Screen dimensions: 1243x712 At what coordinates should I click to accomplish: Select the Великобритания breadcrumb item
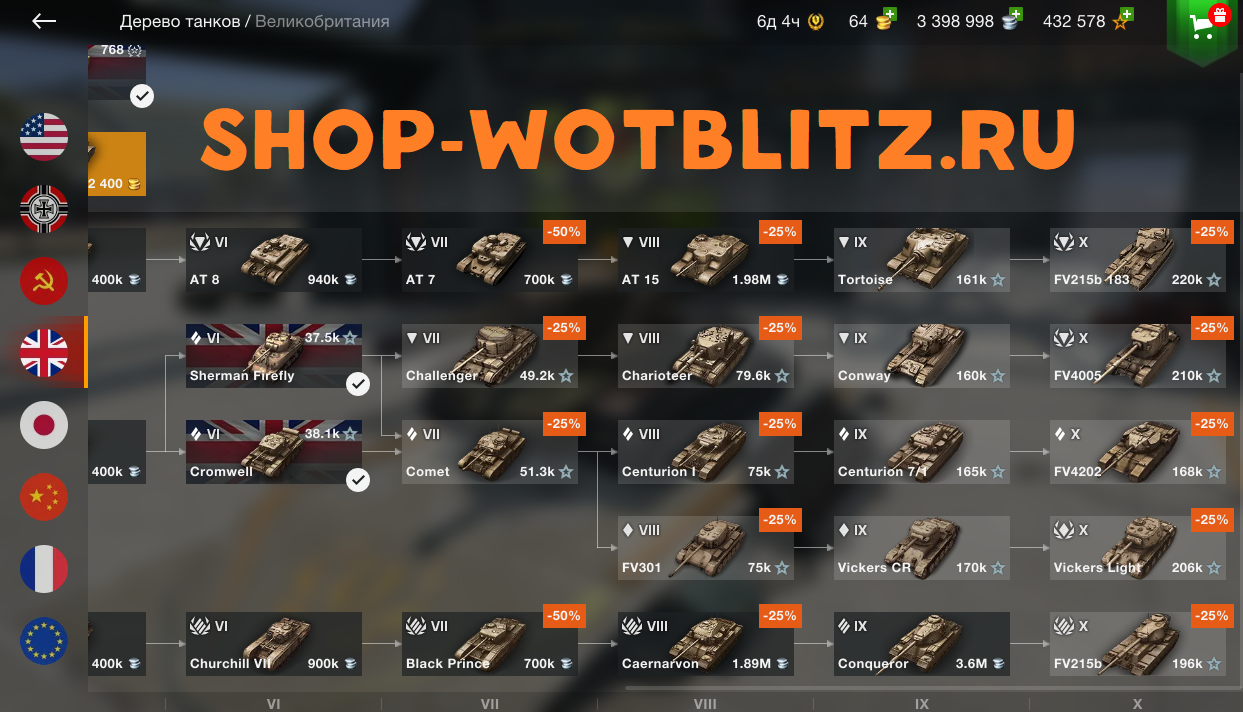322,21
